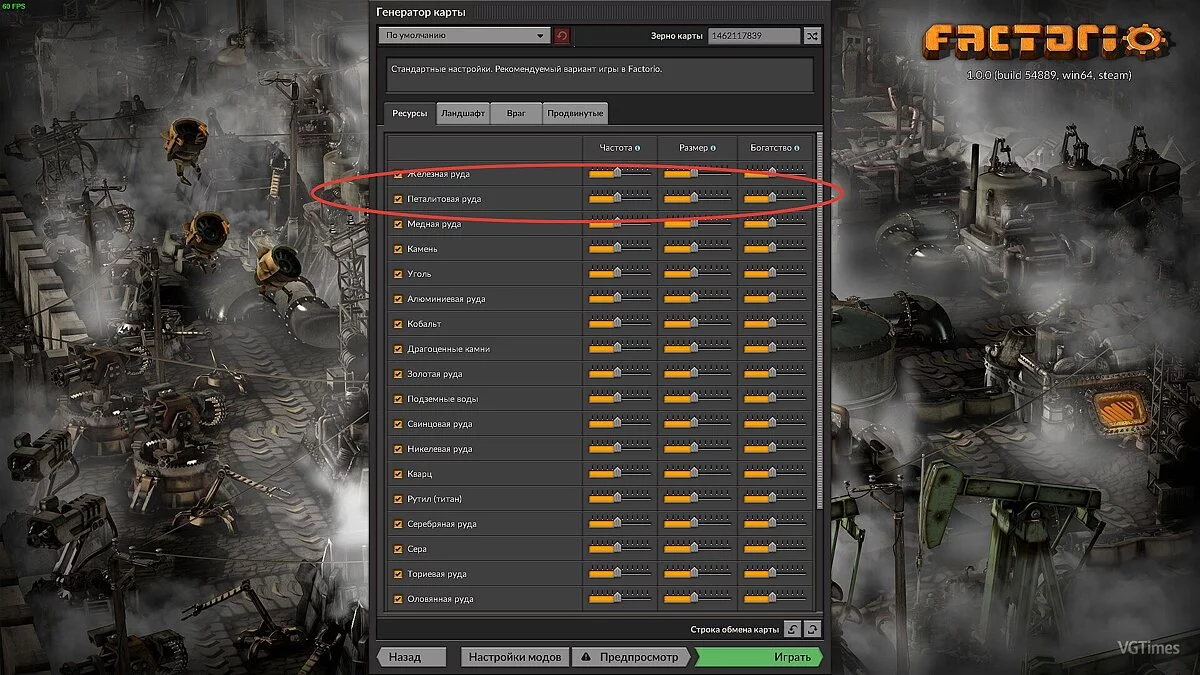This screenshot has height=675, width=1200.
Task: Click the info icon beside Богатство
Action: coord(797,148)
